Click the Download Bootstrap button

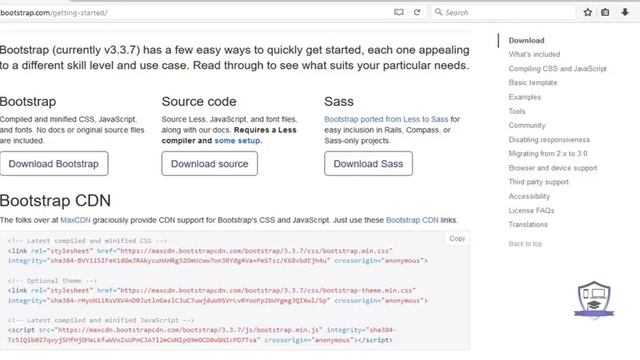coord(54,164)
